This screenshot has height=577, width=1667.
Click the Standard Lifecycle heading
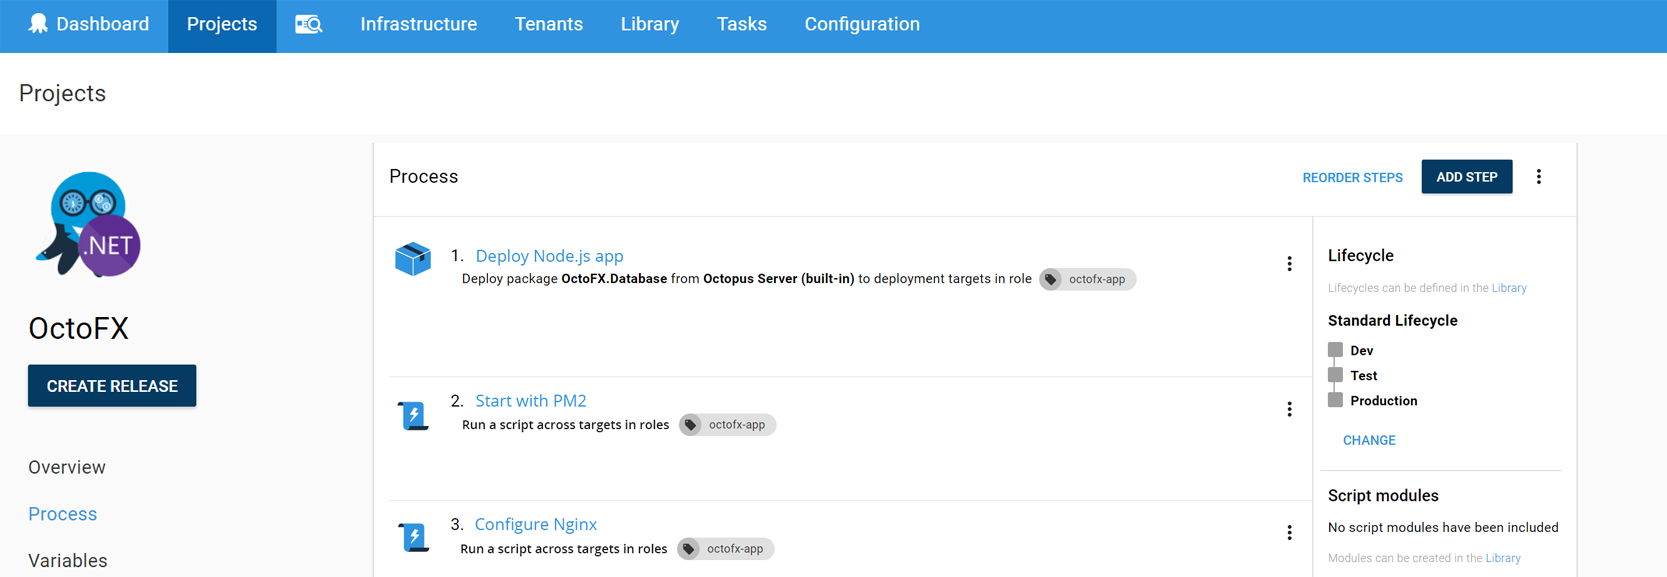coord(1392,321)
